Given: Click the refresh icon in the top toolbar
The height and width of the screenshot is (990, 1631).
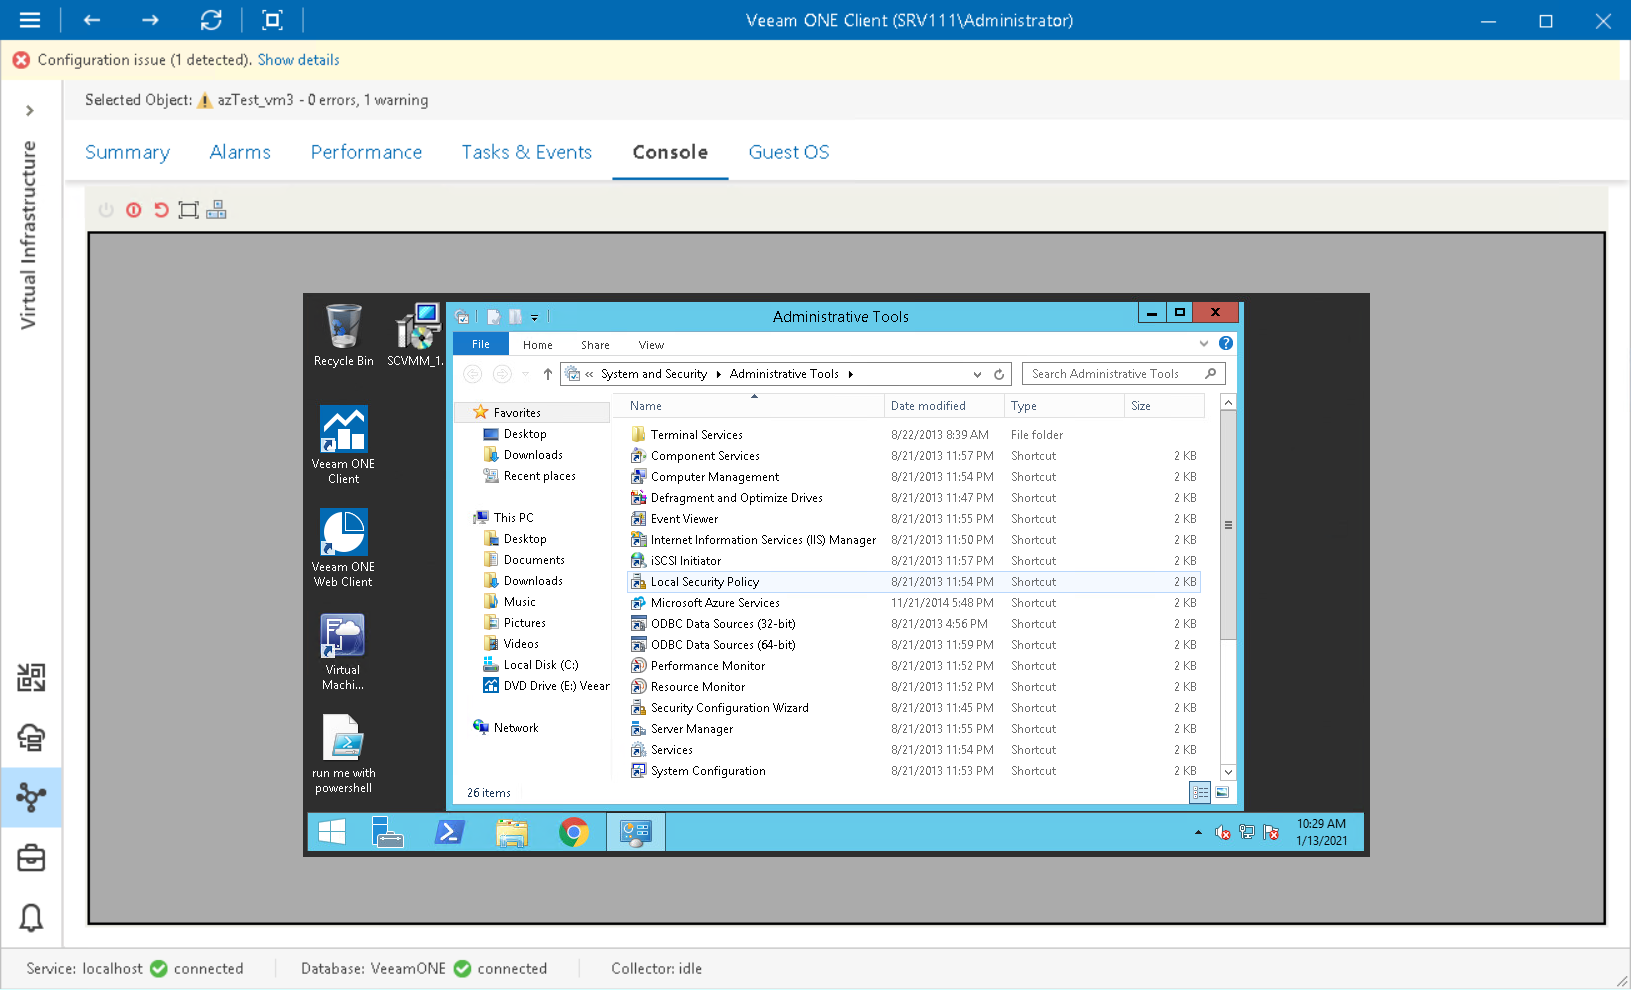Looking at the screenshot, I should tap(211, 20).
